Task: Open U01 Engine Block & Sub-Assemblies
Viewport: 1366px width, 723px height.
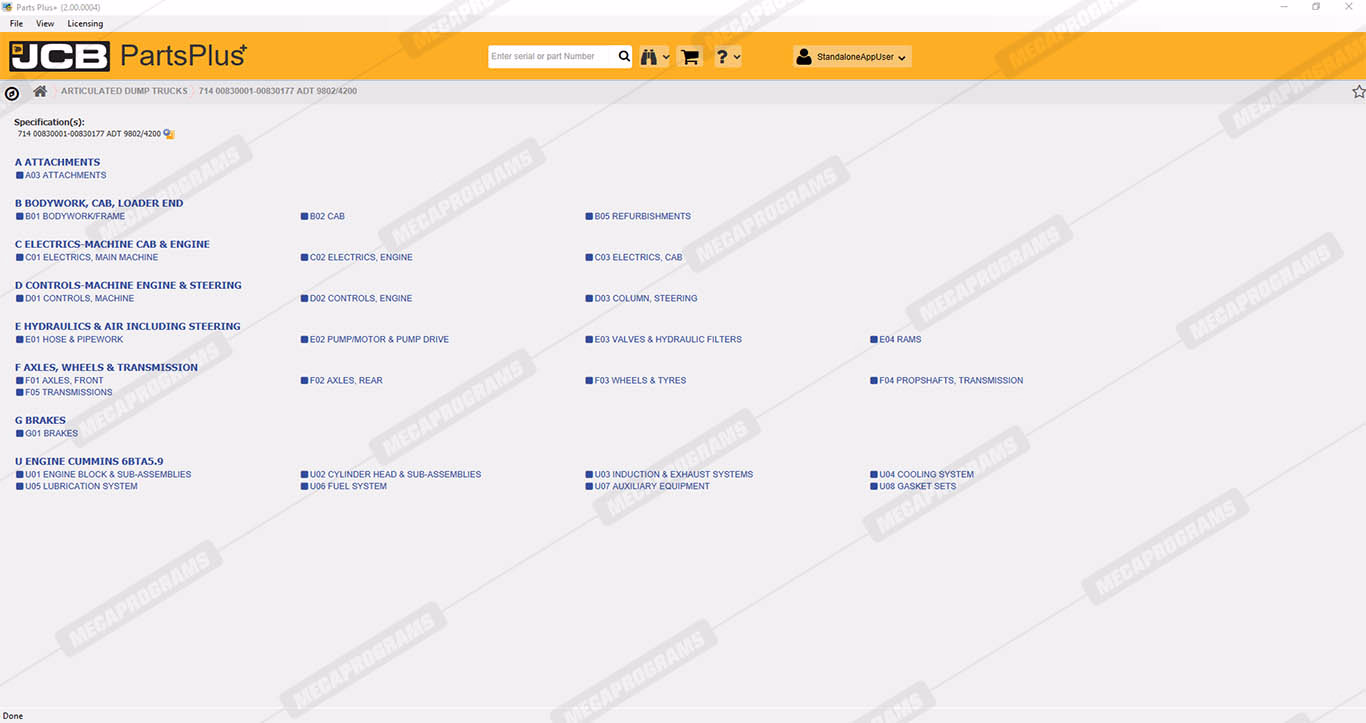Action: click(x=104, y=474)
